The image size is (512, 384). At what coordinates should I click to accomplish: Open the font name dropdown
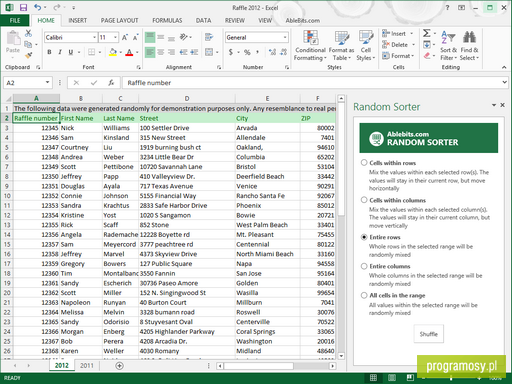(x=94, y=37)
